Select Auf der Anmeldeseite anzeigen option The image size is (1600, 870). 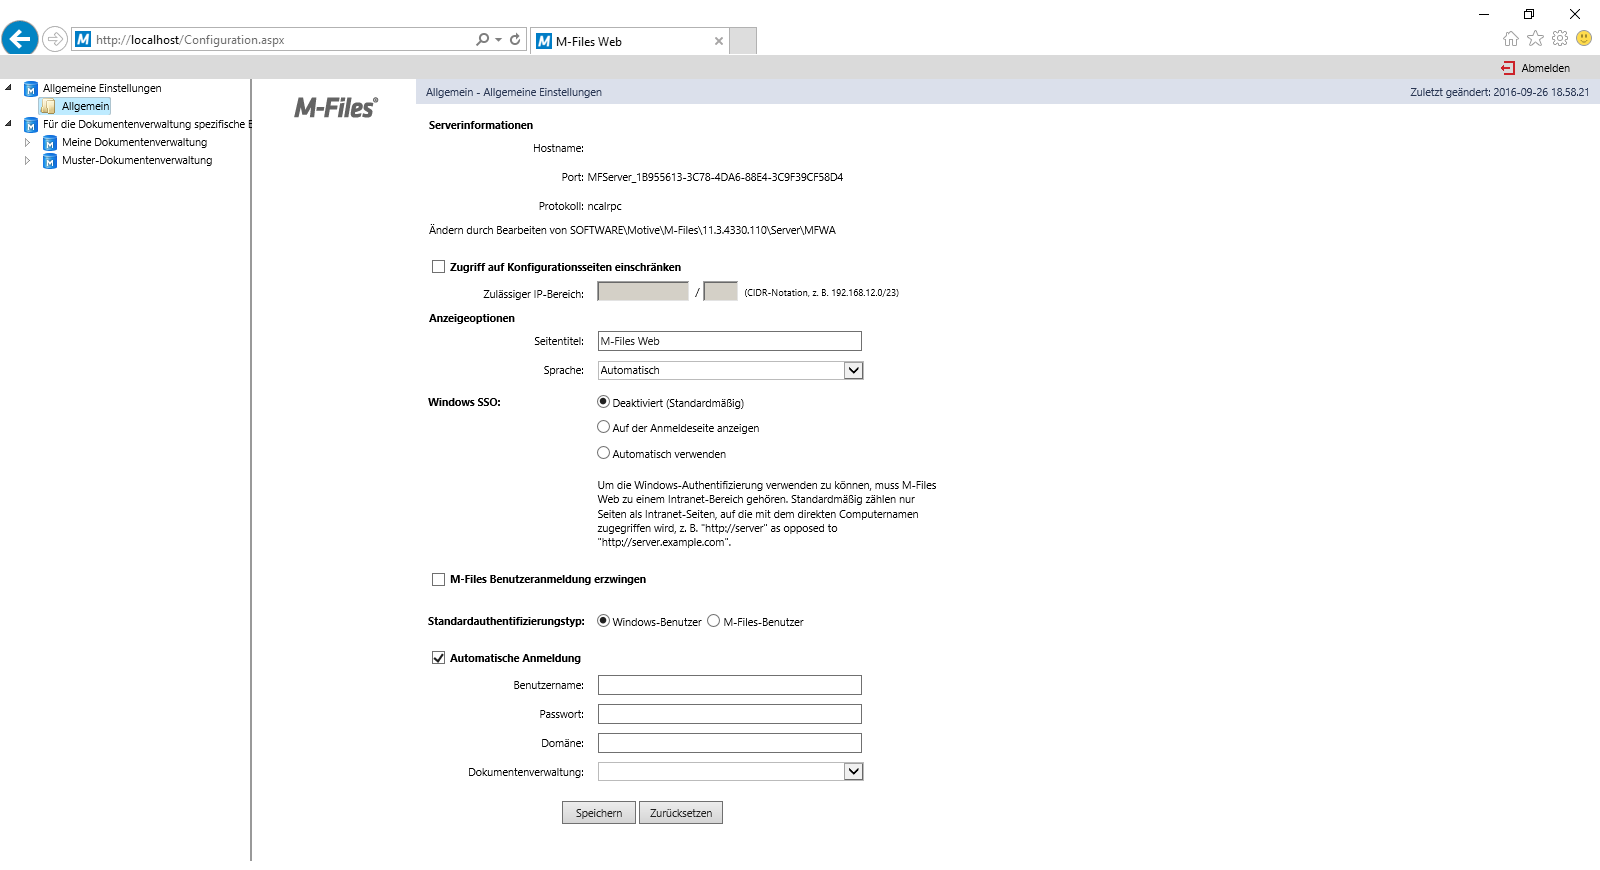point(603,427)
